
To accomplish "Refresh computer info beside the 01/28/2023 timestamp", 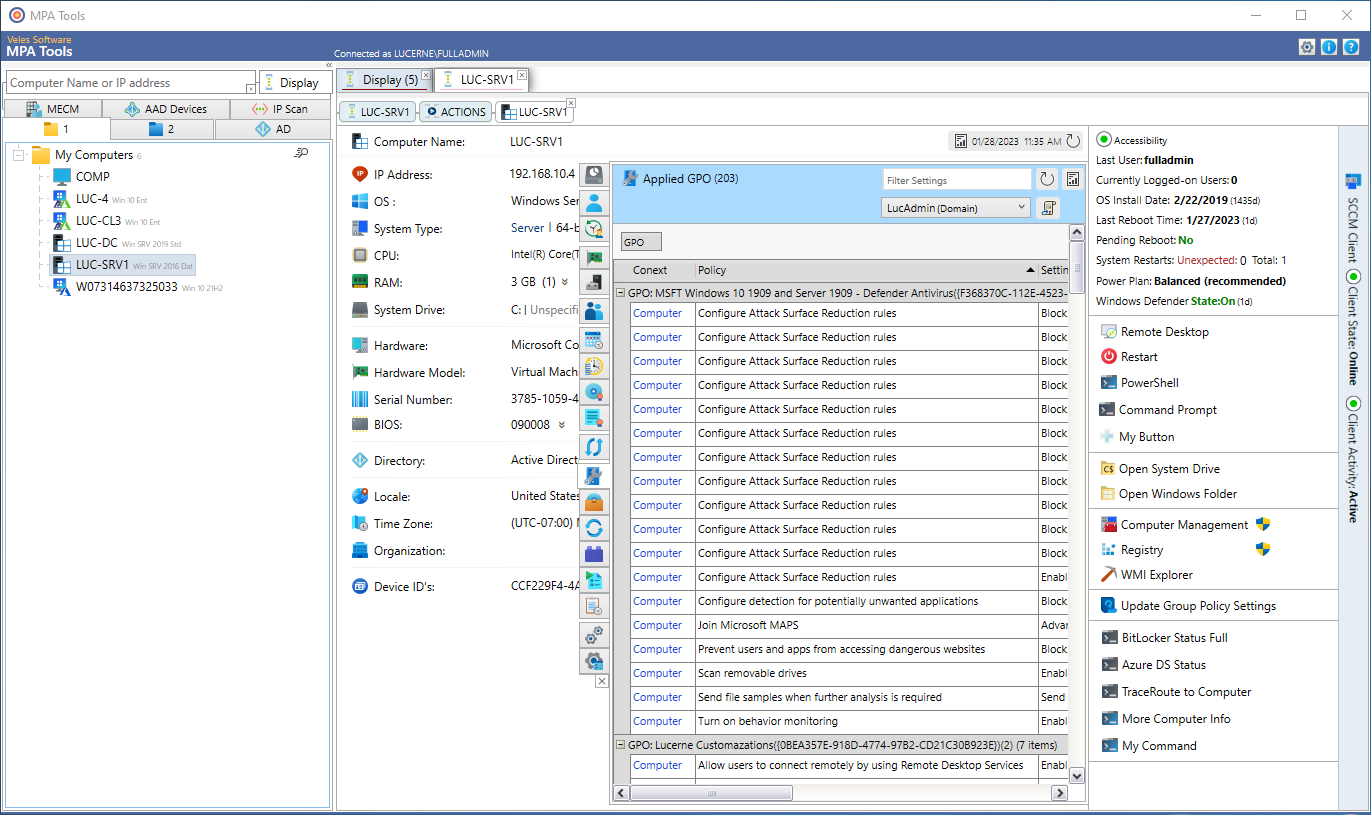I will coord(1073,141).
